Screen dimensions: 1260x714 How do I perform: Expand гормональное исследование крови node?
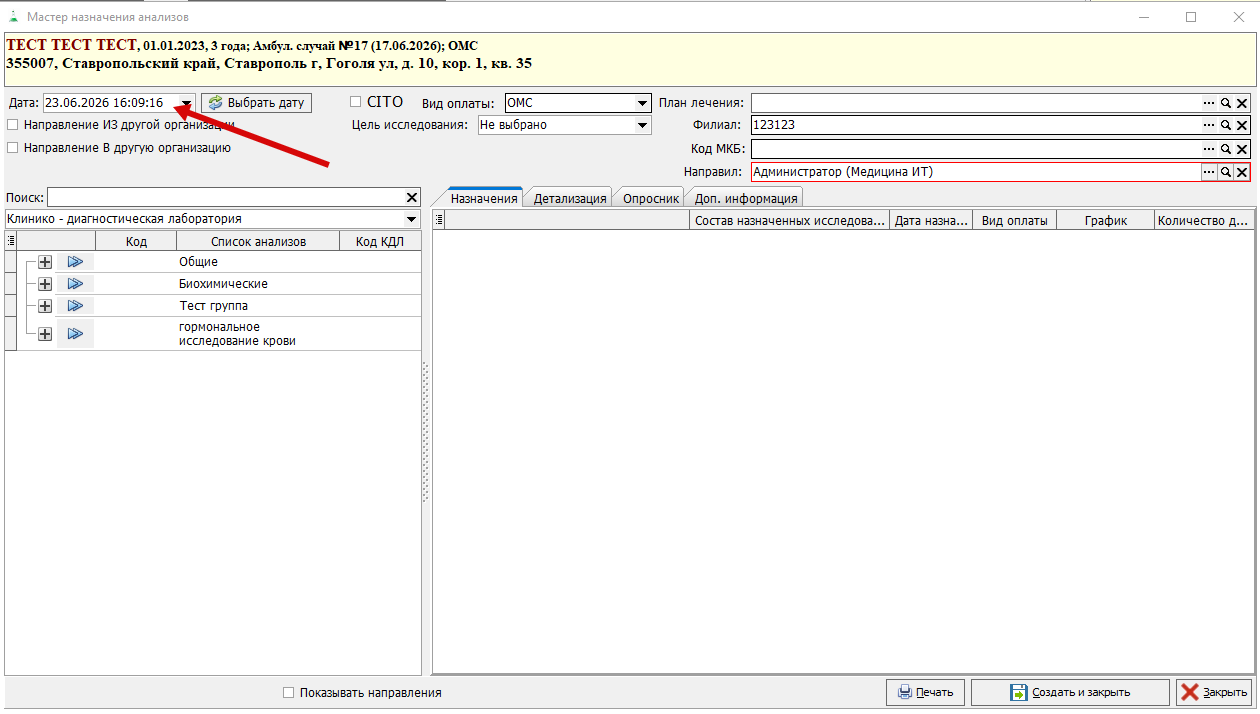[45, 334]
